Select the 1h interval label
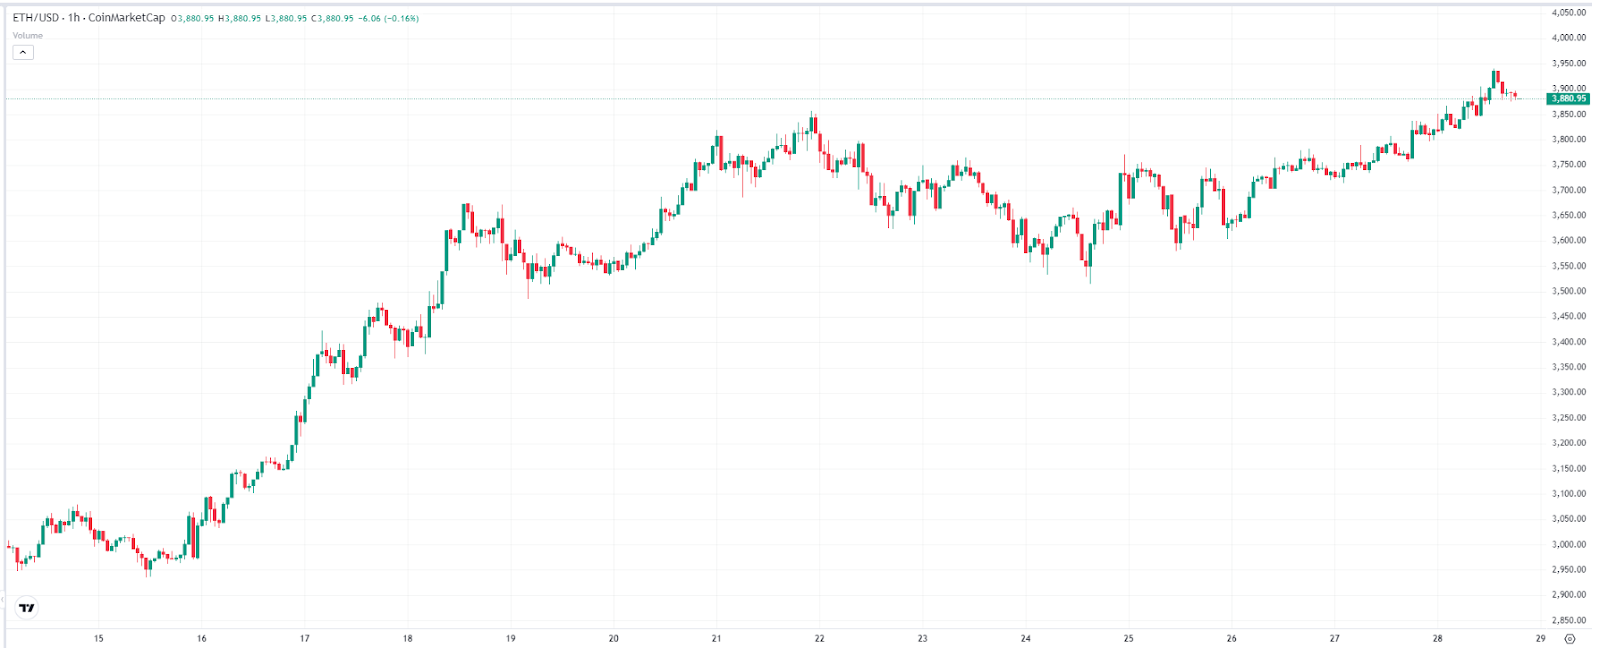The image size is (1600, 648). point(74,18)
